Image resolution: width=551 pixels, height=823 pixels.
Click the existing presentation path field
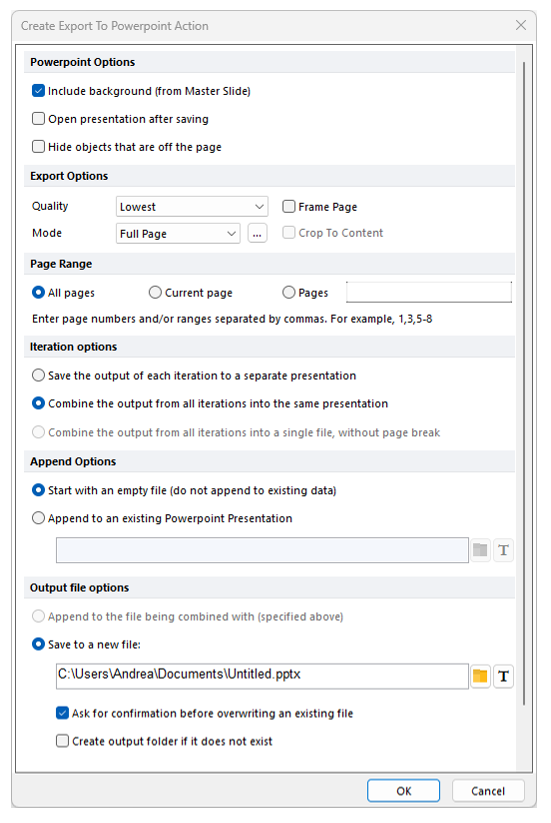[x=262, y=550]
